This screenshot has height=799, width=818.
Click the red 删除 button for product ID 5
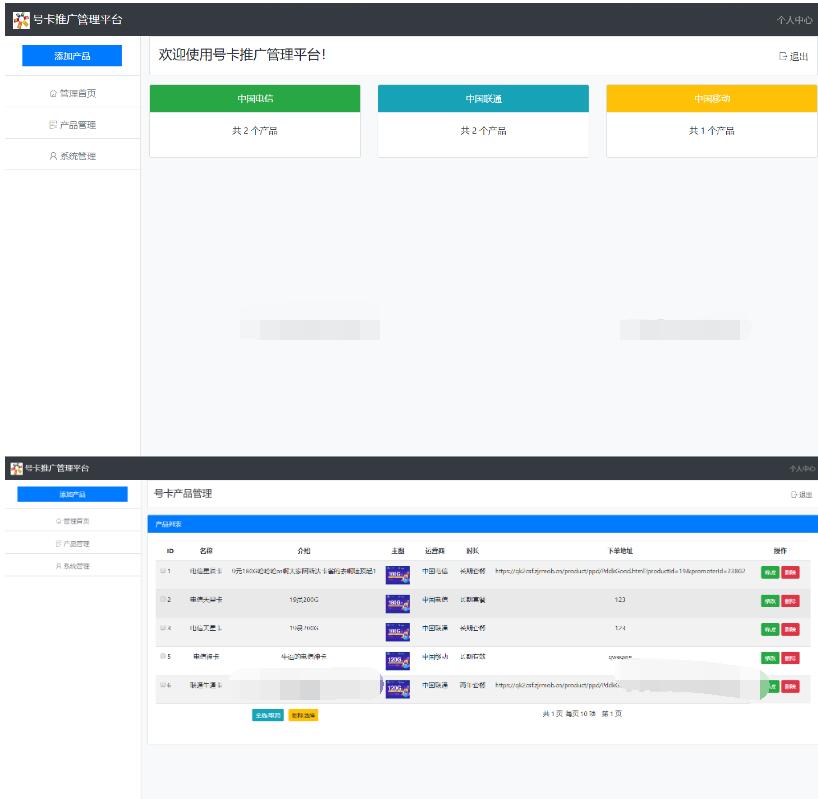click(790, 658)
